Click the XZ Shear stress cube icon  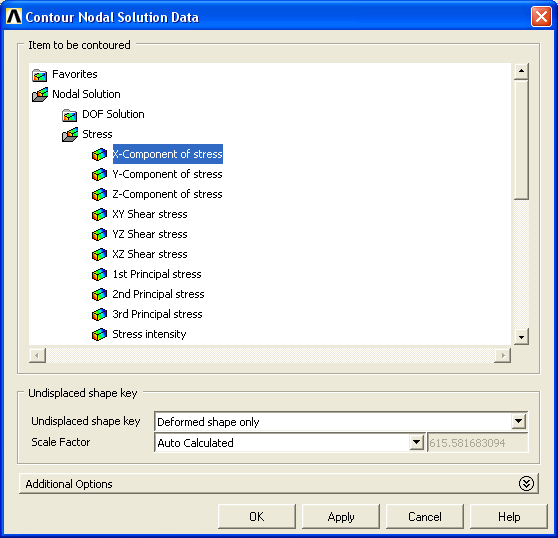tap(99, 254)
